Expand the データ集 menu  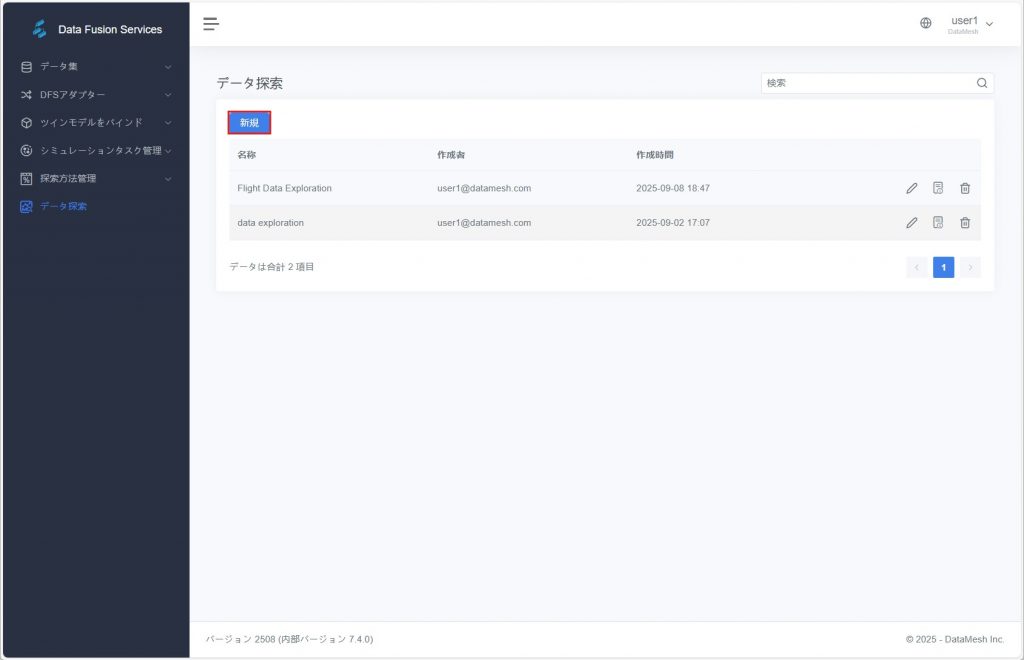[95, 67]
